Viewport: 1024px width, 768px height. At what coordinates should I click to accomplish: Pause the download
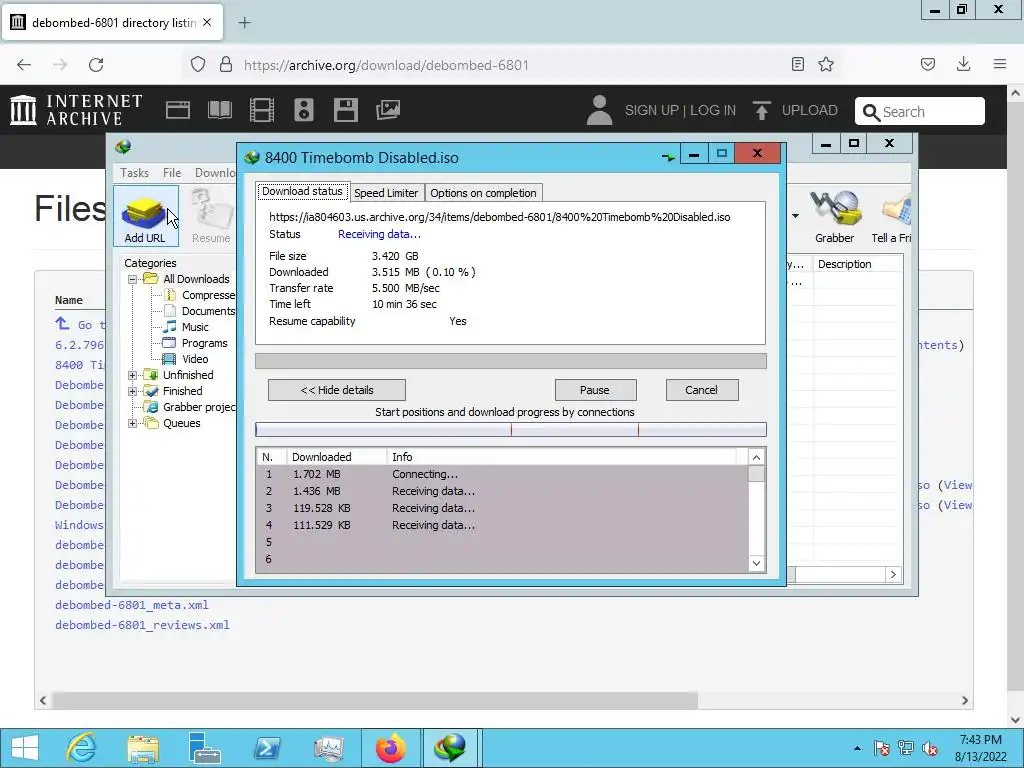pyautogui.click(x=595, y=390)
